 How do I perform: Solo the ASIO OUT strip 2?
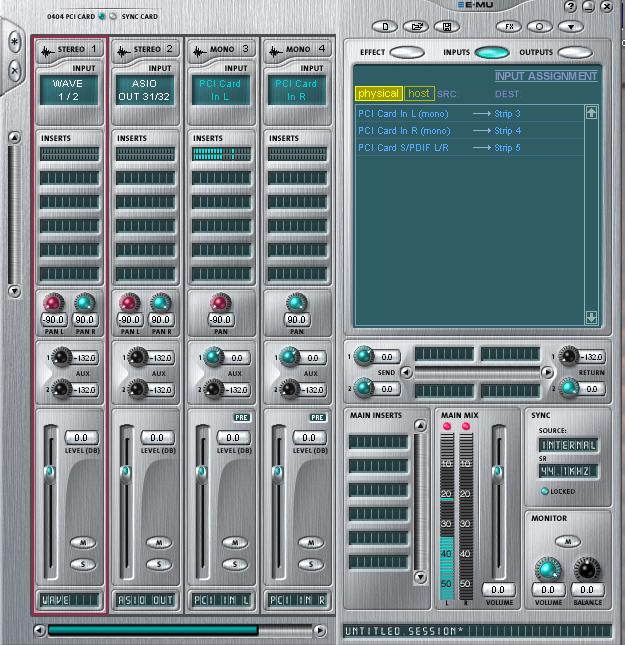point(159,564)
